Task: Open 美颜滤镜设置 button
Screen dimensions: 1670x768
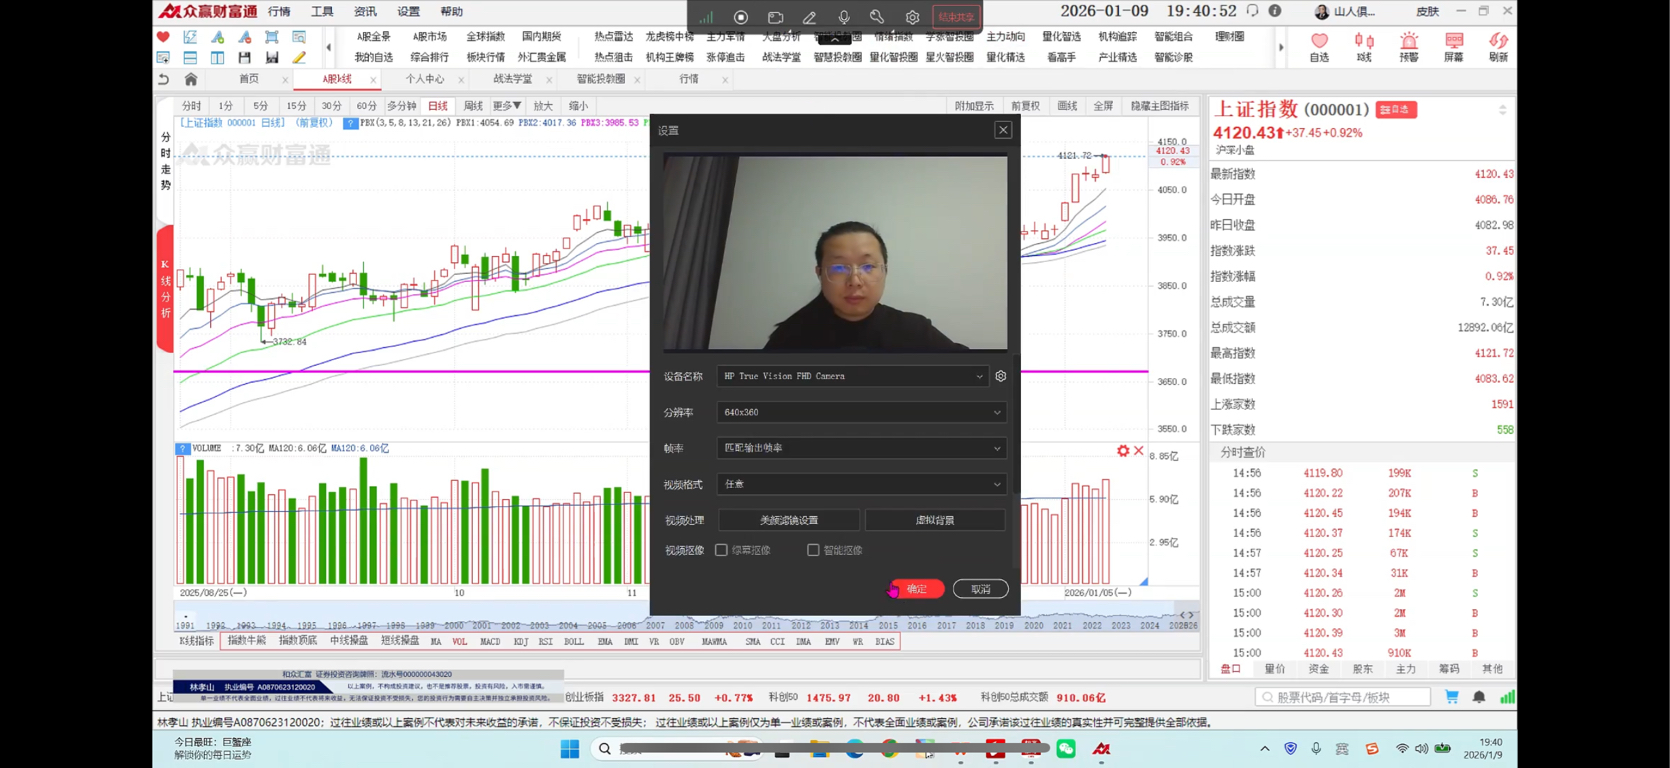Action: click(789, 520)
